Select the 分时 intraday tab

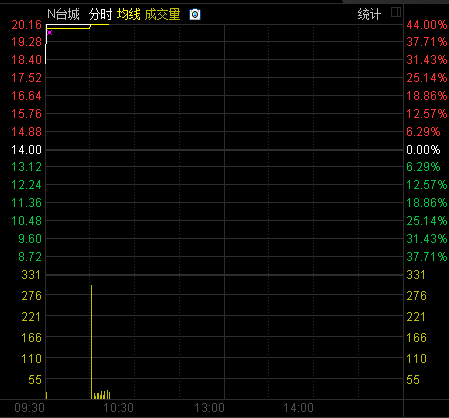(x=100, y=14)
